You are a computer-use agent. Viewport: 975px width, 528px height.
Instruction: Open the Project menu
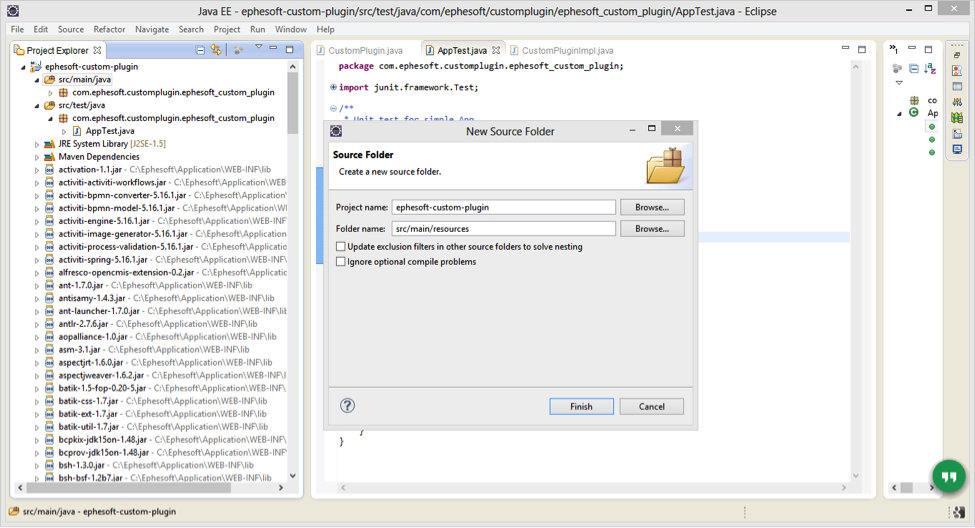click(x=226, y=29)
